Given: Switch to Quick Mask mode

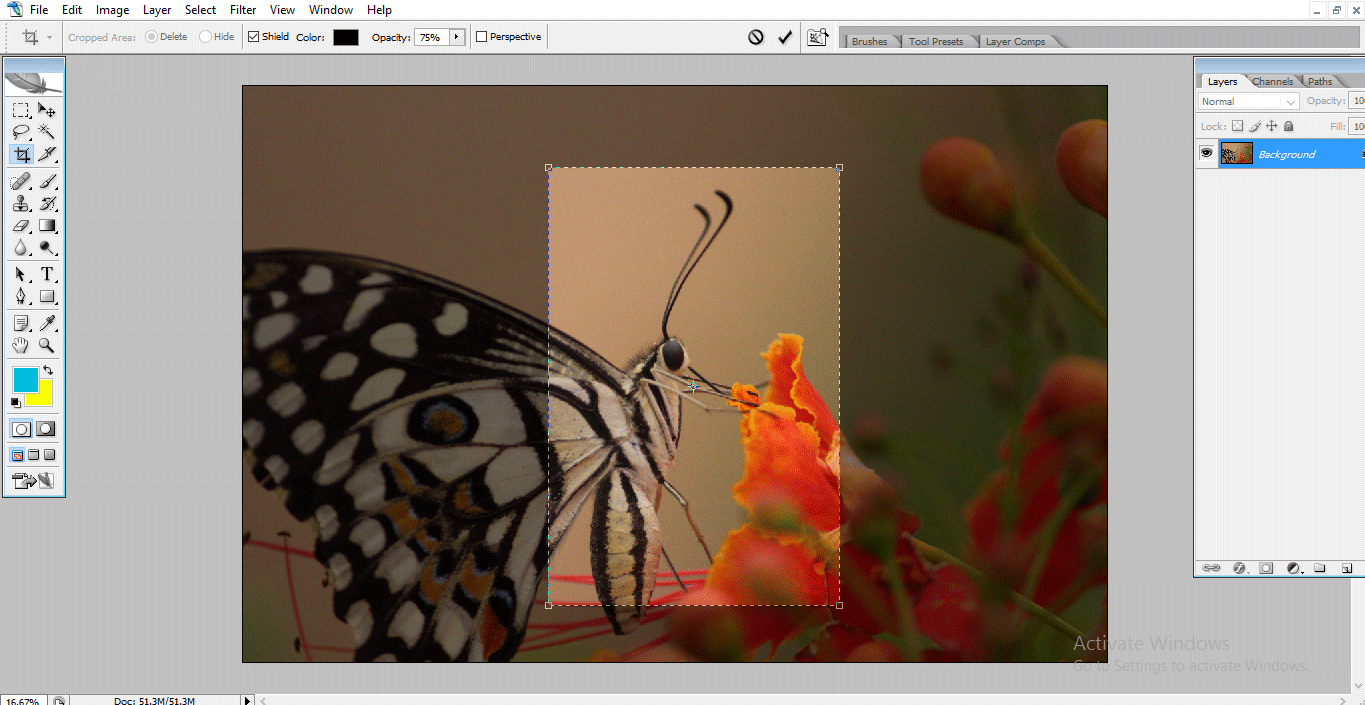Looking at the screenshot, I should pos(46,429).
